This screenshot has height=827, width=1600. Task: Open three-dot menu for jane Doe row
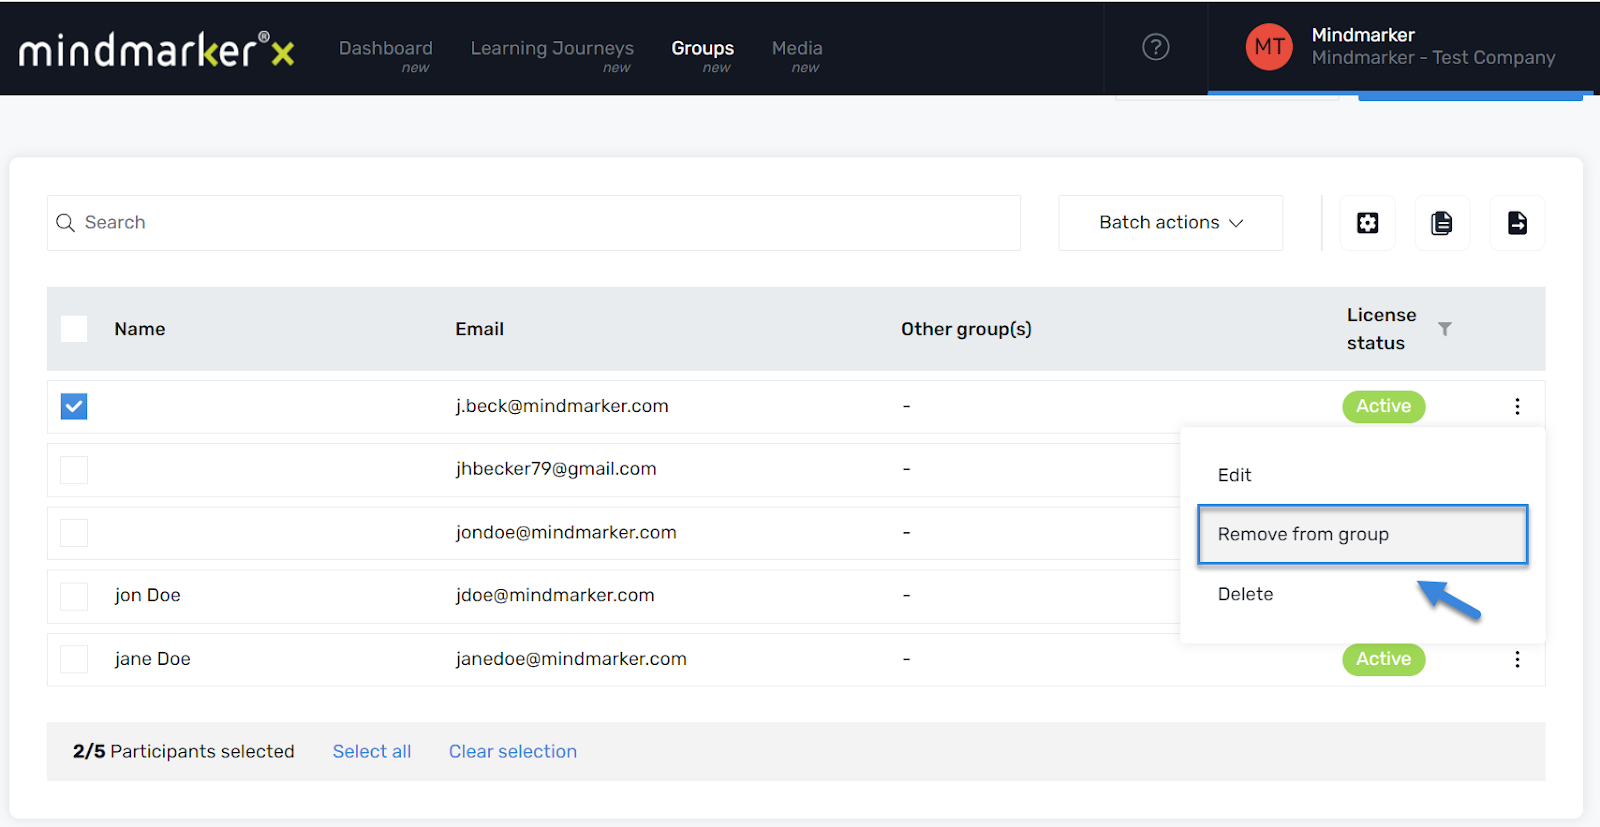click(x=1516, y=659)
